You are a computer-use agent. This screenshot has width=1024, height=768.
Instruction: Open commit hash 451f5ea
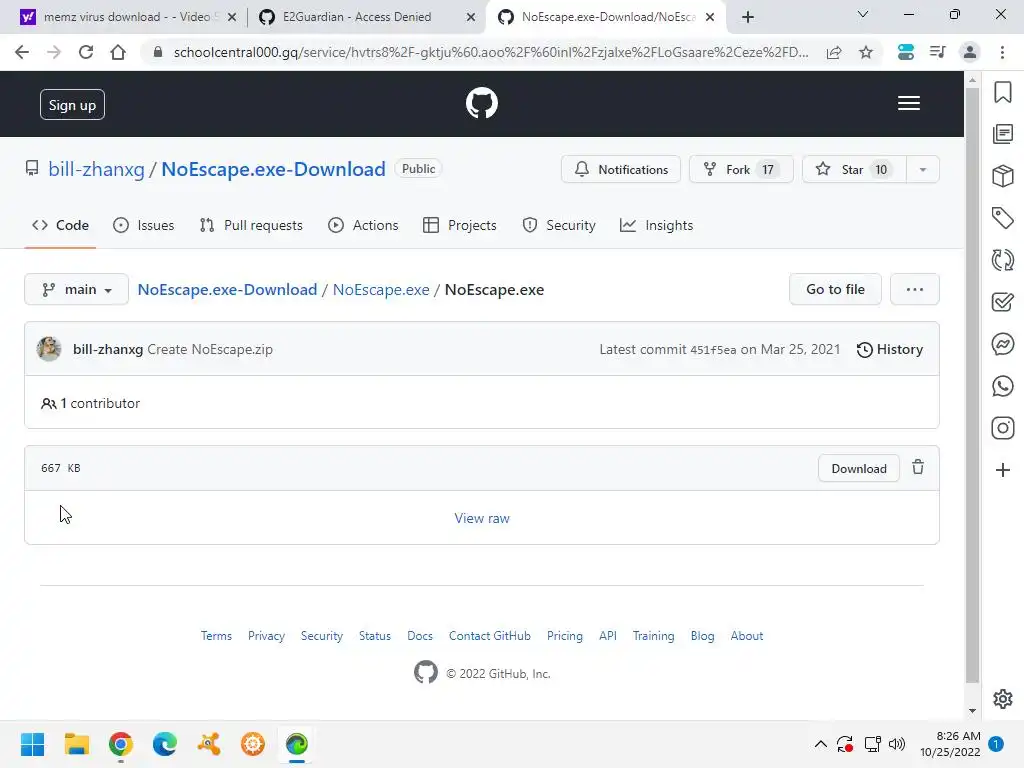click(713, 350)
